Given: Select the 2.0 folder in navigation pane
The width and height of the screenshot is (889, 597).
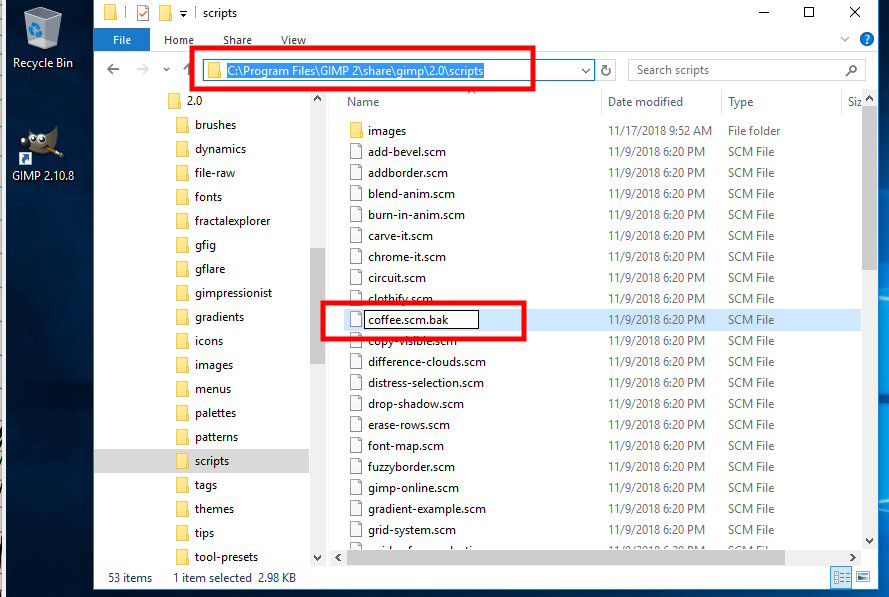Looking at the screenshot, I should click(185, 101).
